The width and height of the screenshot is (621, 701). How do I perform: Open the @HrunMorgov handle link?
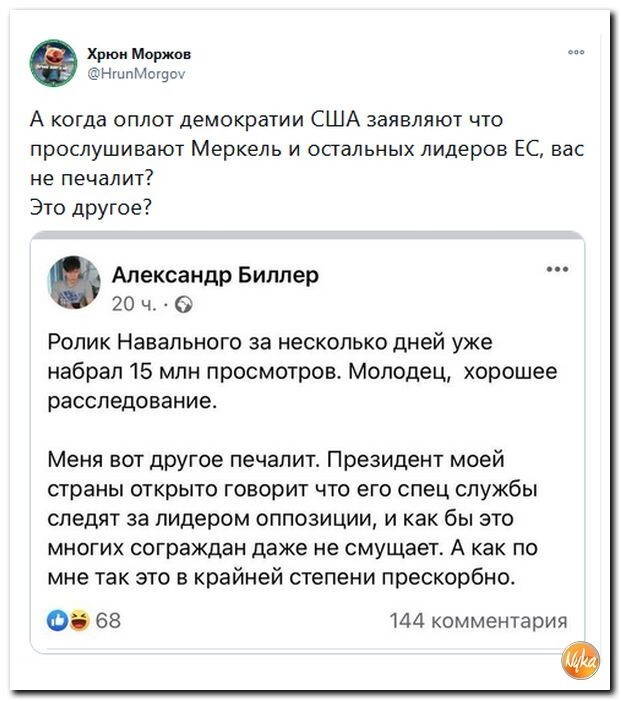pyautogui.click(x=136, y=74)
